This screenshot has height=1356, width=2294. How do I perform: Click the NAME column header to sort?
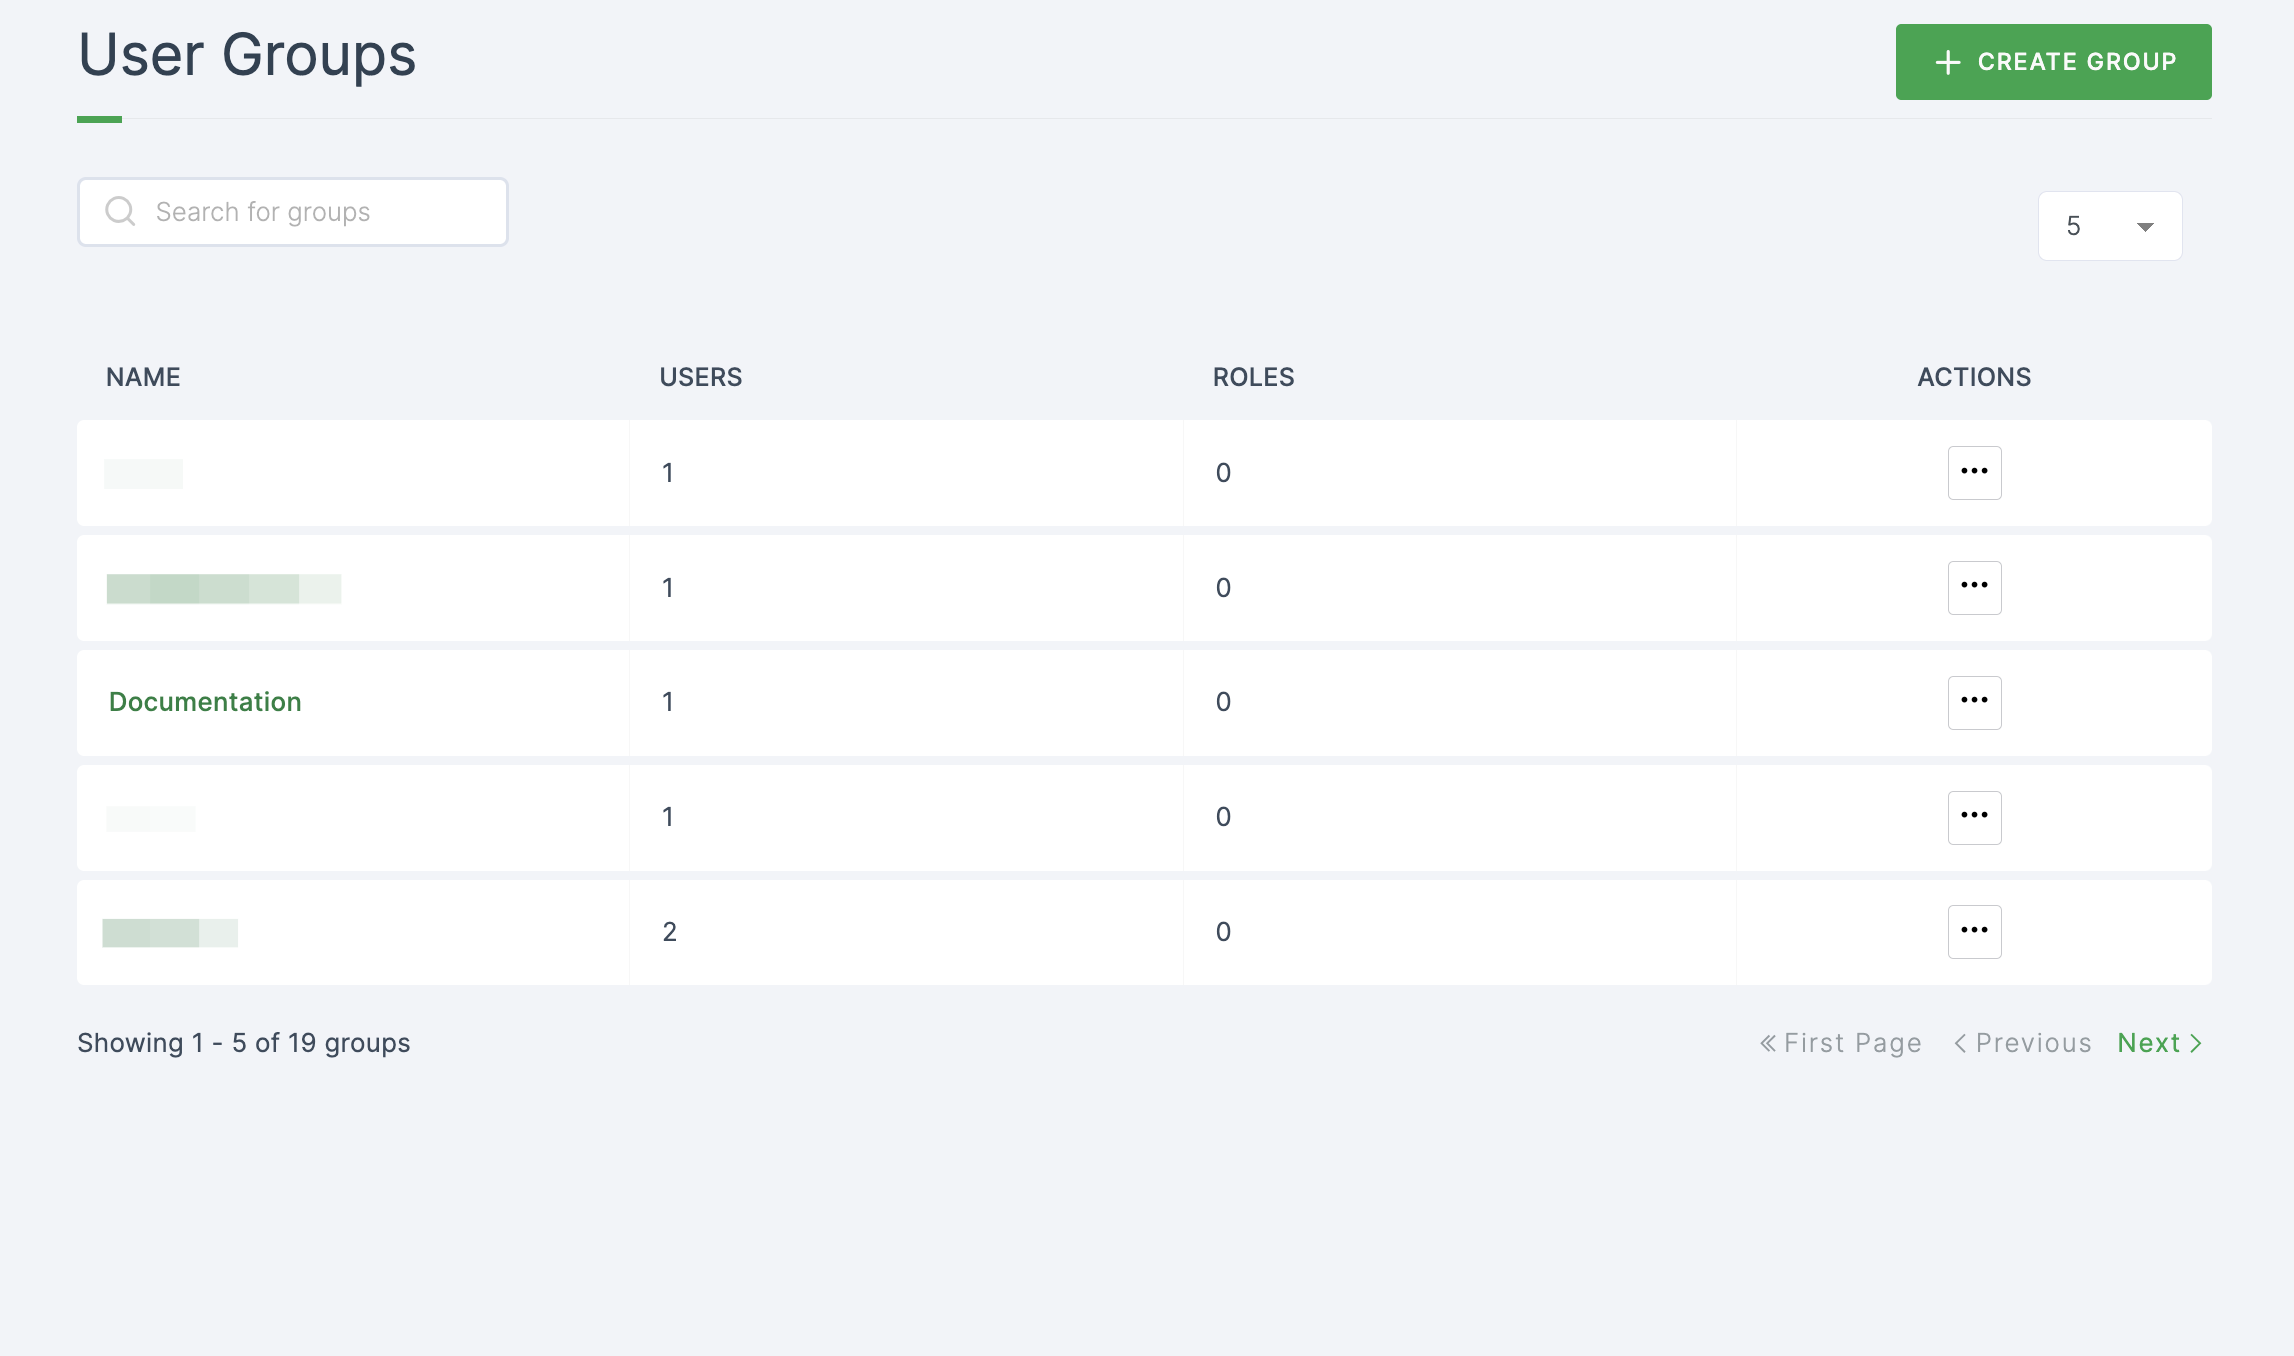tap(144, 376)
